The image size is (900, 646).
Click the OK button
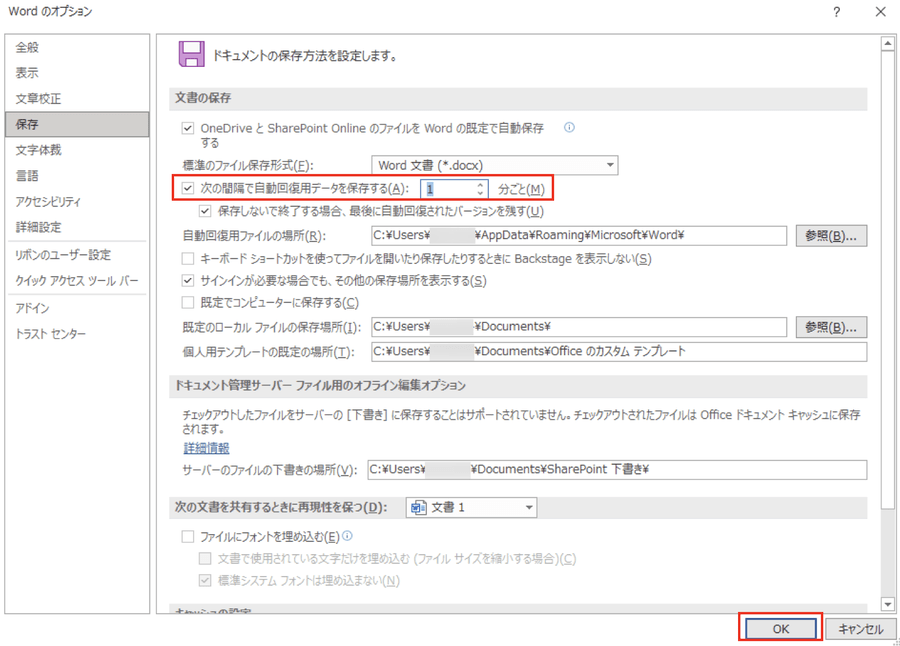[781, 629]
